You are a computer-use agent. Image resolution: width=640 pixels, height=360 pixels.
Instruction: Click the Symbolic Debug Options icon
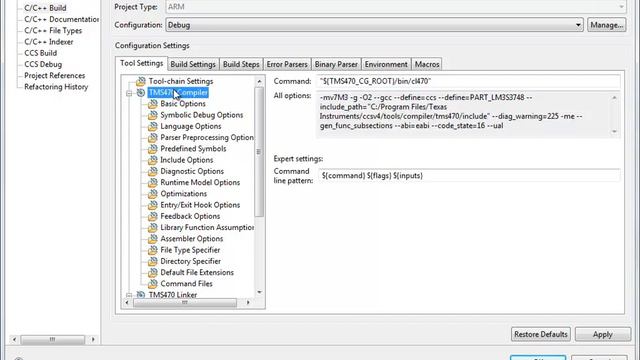153,115
